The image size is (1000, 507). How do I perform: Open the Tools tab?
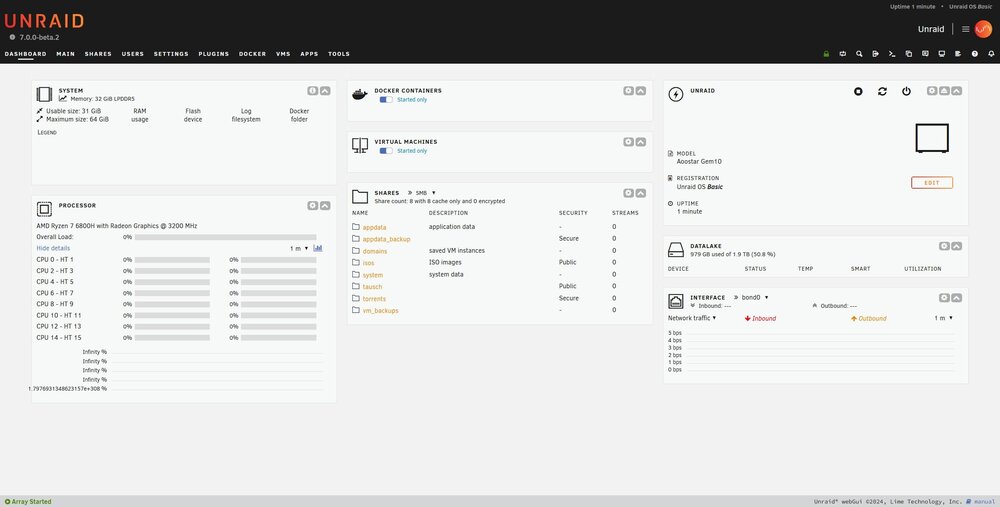pyautogui.click(x=339, y=54)
